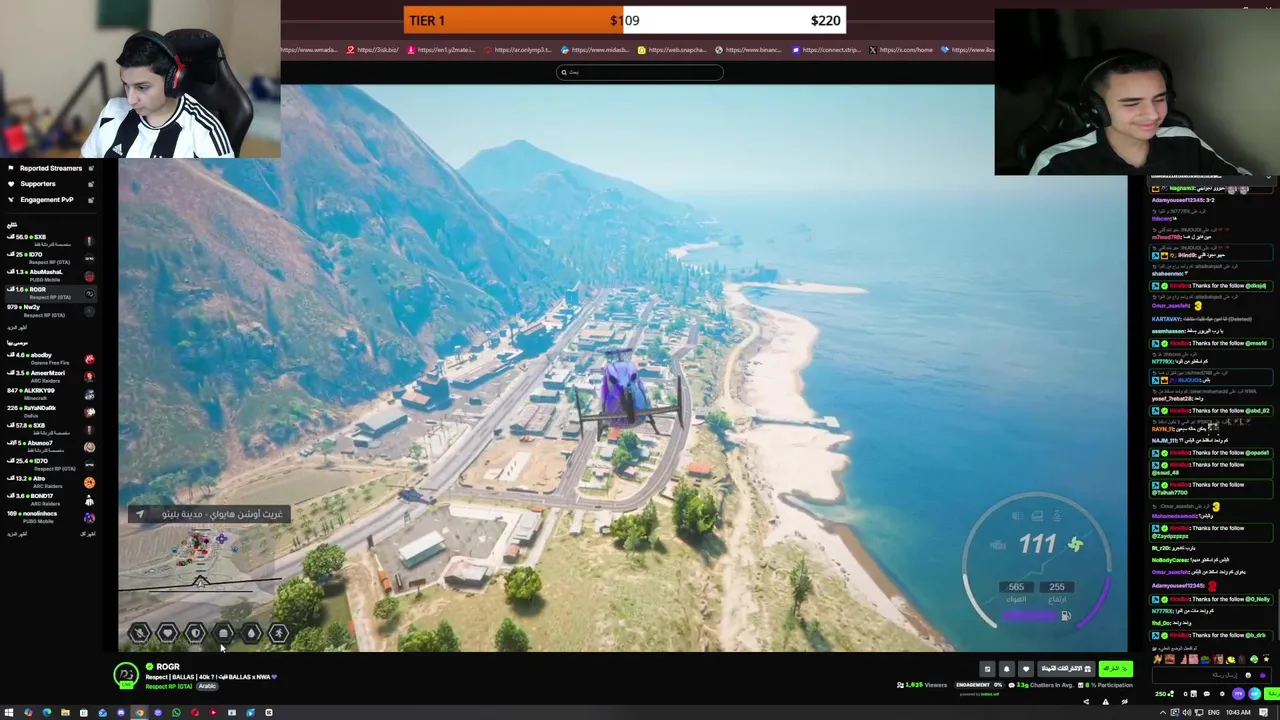
Task: Switch to Chrome in the taskbar
Action: 139,712
